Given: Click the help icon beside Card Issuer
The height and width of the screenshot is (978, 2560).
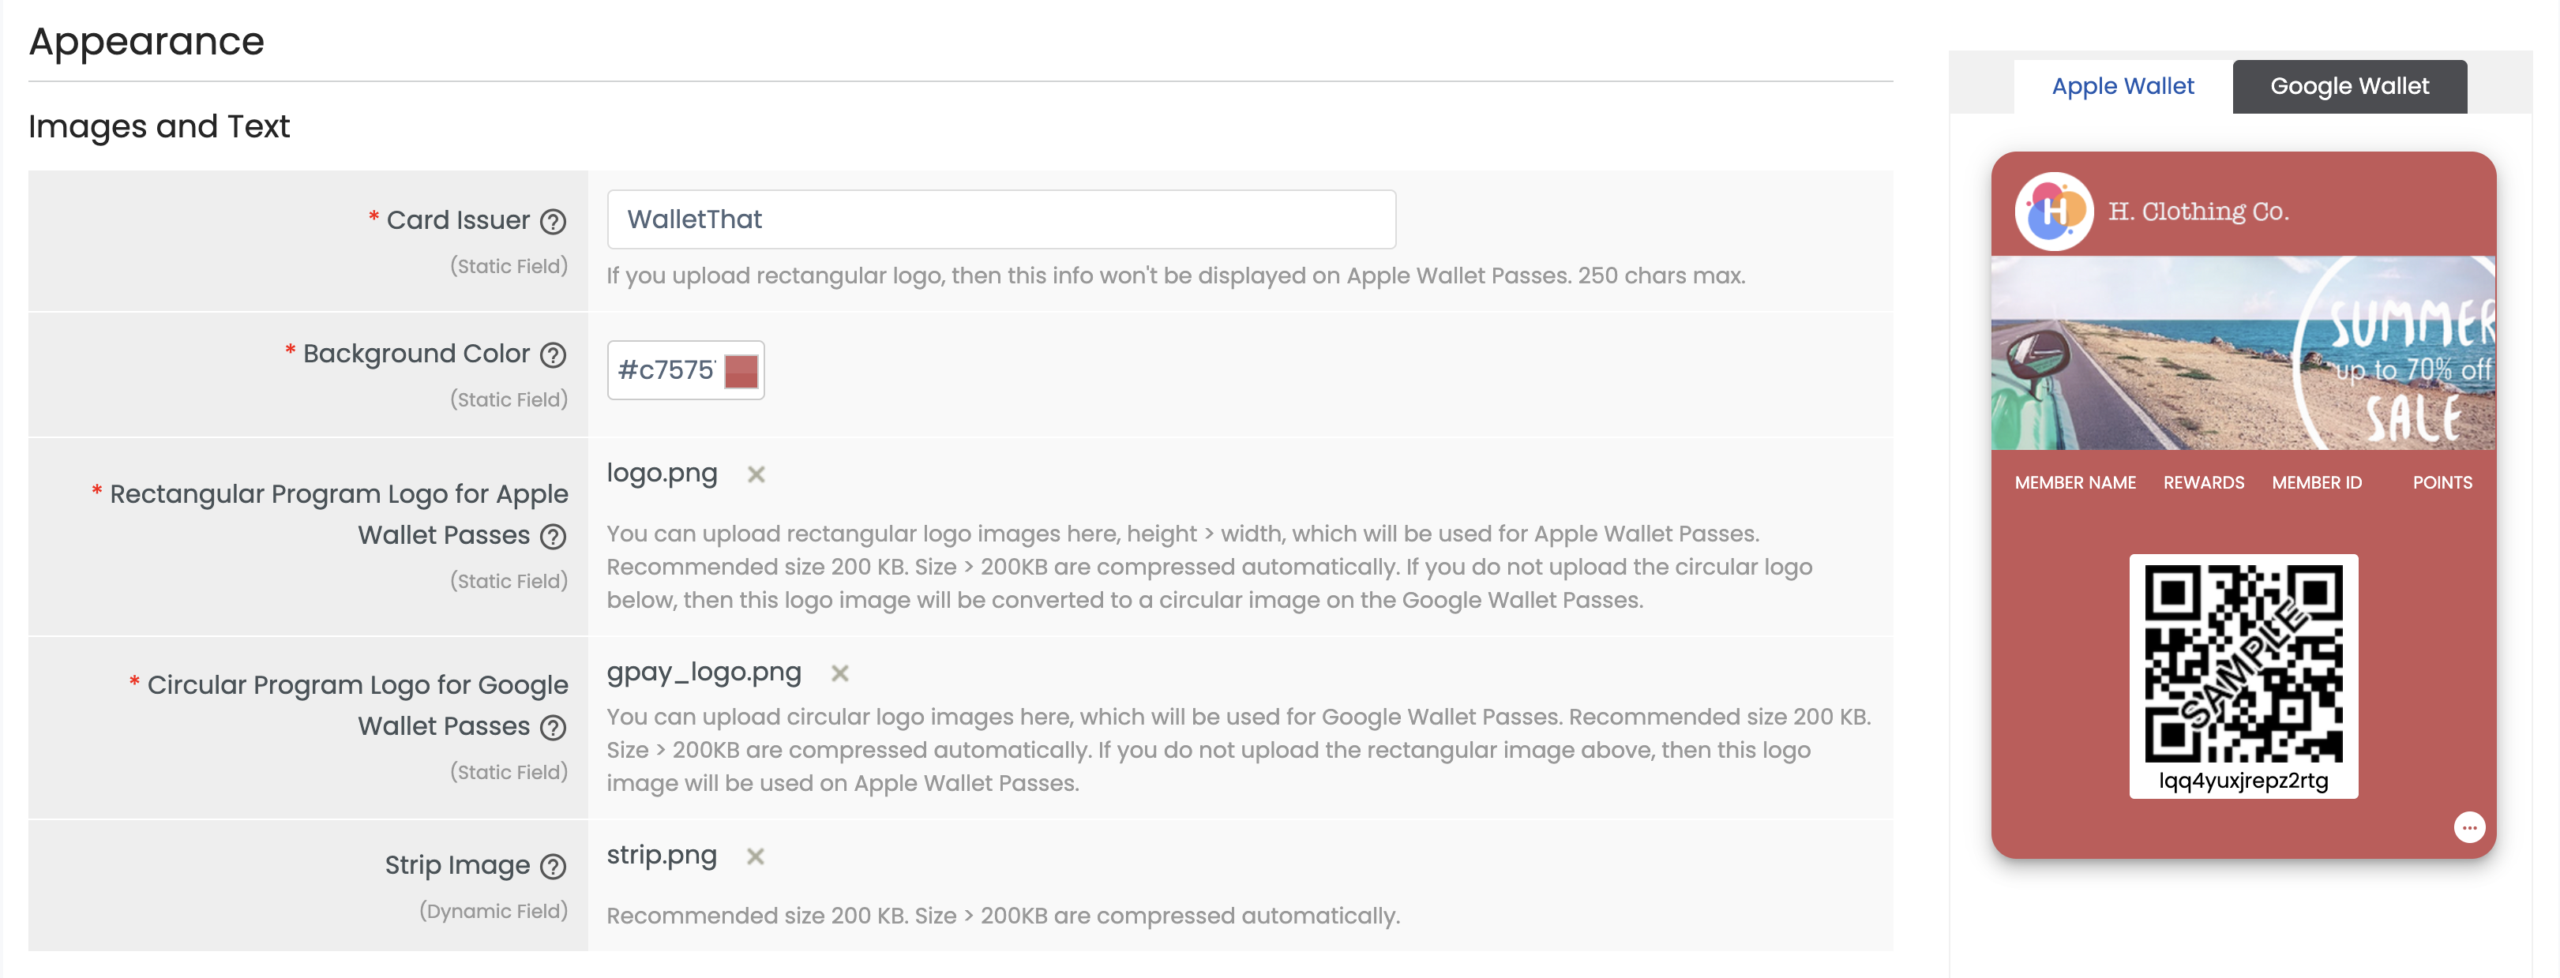Looking at the screenshot, I should (553, 221).
